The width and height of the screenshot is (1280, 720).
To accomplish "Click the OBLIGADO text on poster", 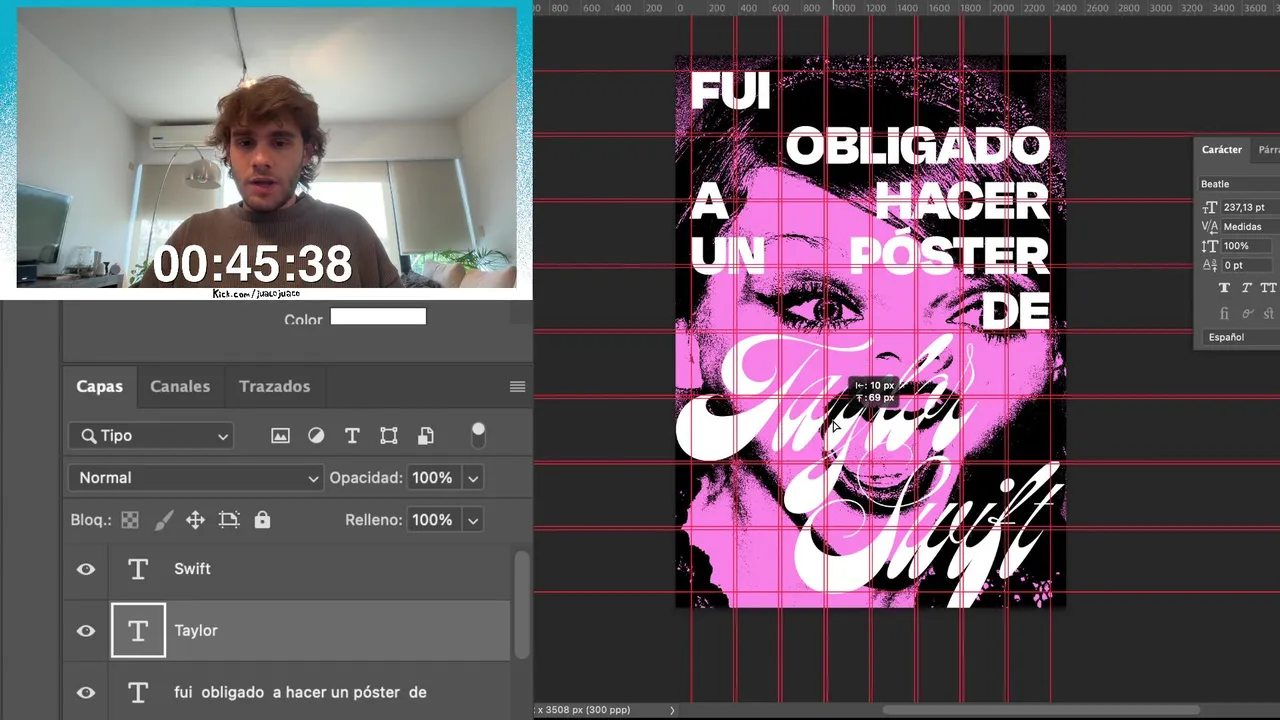I will coord(917,147).
